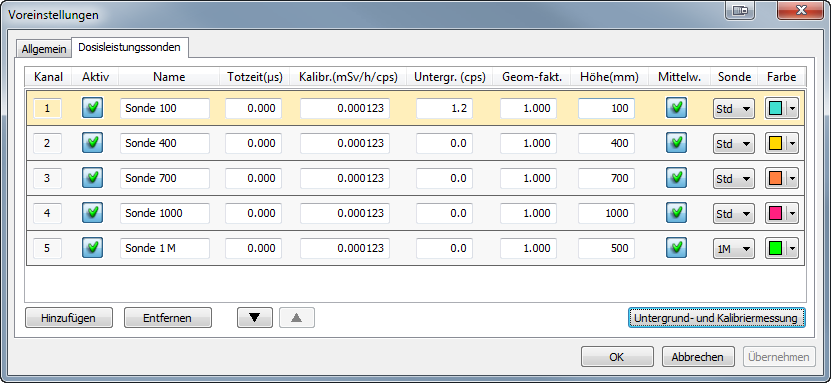This screenshot has width=831, height=383.
Task: Toggle Mittelw. checkbox in channel 4 row
Action: point(676,213)
